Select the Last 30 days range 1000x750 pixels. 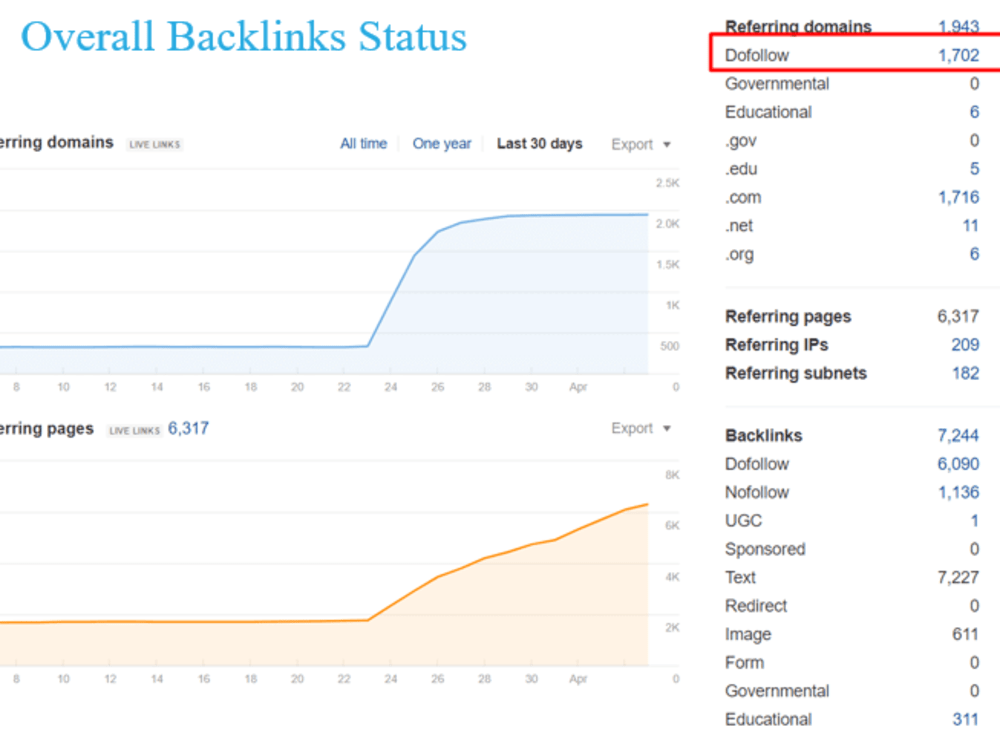pyautogui.click(x=540, y=143)
